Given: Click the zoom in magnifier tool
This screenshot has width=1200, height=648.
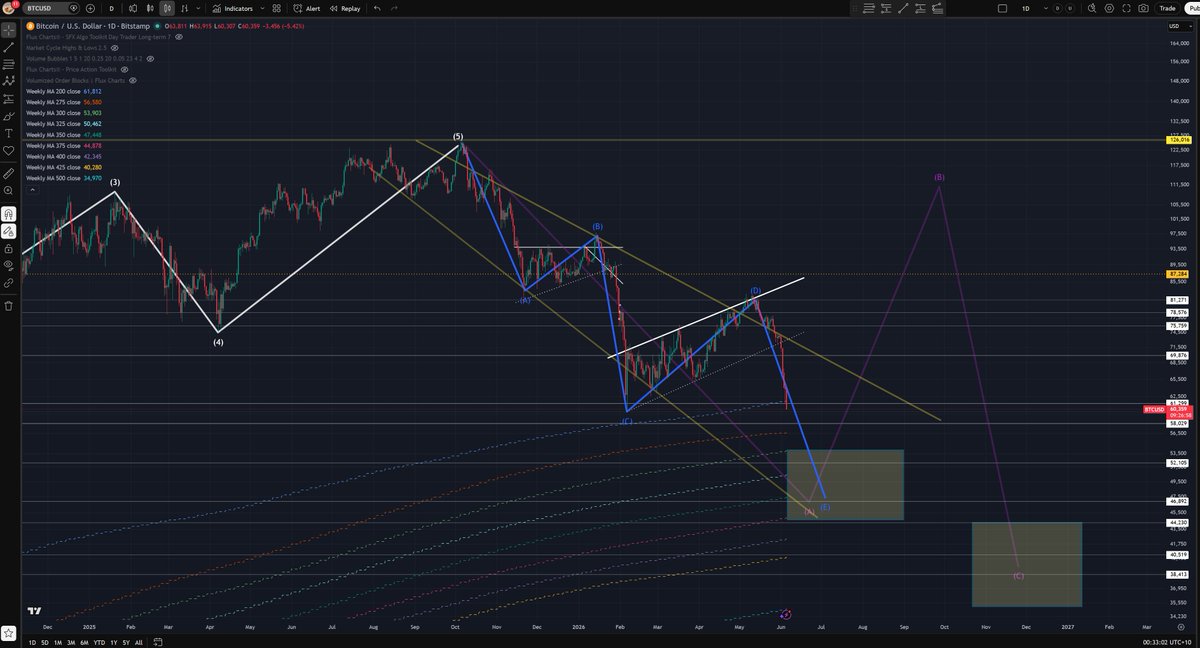Looking at the screenshot, I should coord(9,190).
